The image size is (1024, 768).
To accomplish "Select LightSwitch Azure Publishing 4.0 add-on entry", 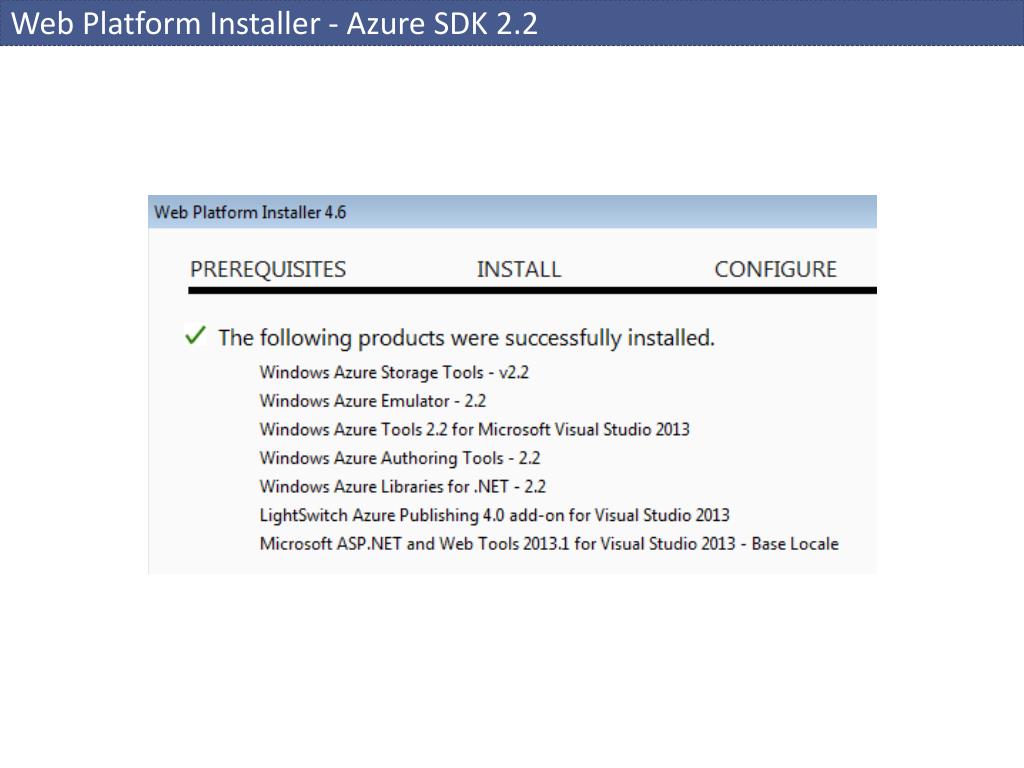I will 494,515.
